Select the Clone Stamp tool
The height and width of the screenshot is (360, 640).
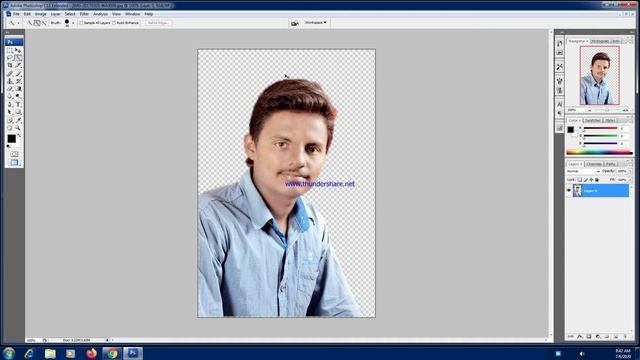point(10,81)
